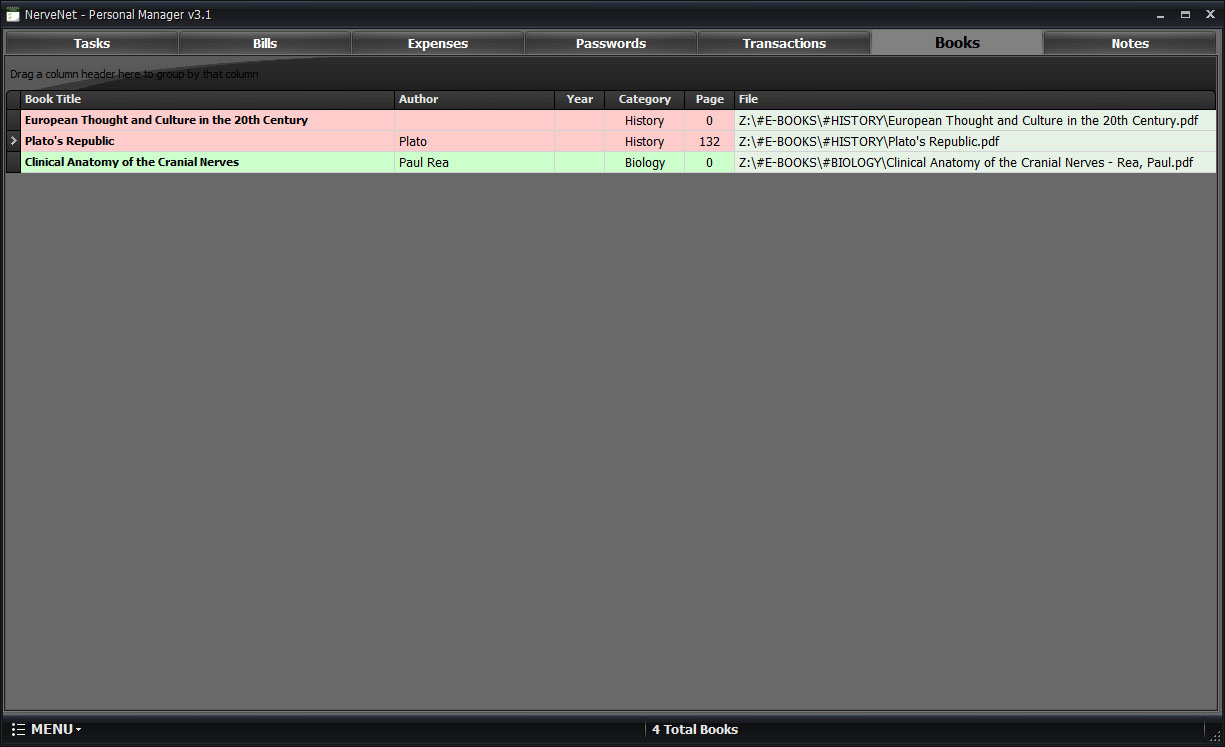1225x747 pixels.
Task: Click the Page column header
Action: pyautogui.click(x=709, y=99)
